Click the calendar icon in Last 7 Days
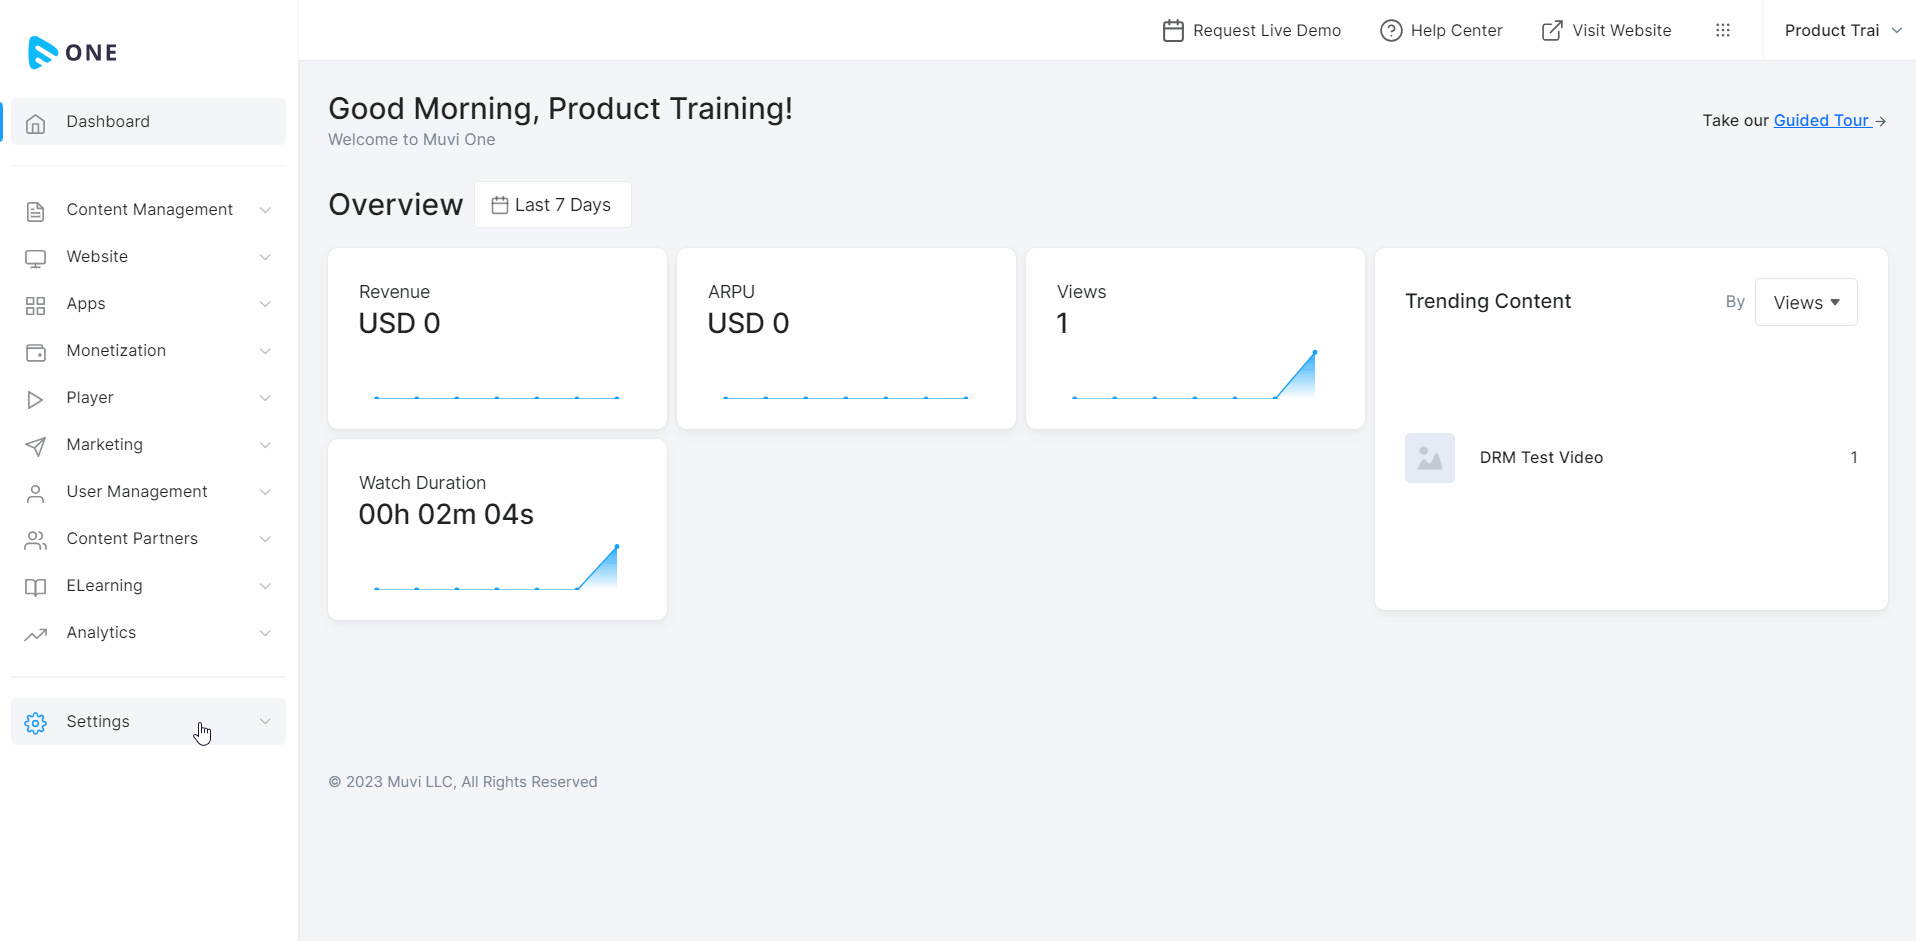Image resolution: width=1916 pixels, height=941 pixels. click(500, 205)
